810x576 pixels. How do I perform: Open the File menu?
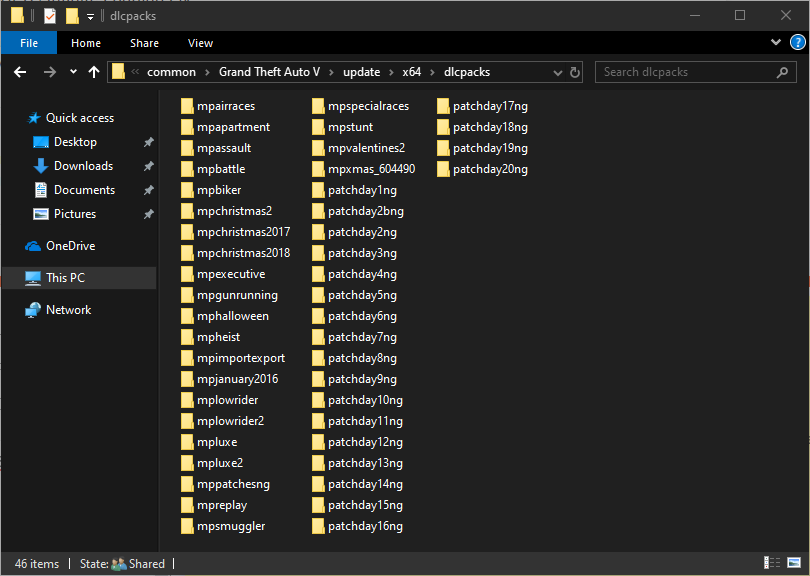pyautogui.click(x=29, y=43)
